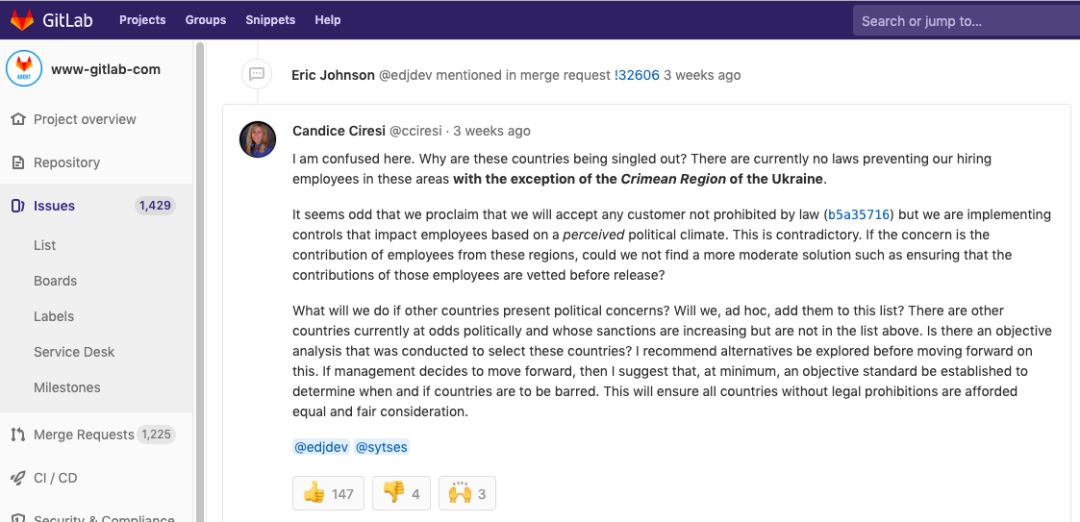Viewport: 1080px width, 522px height.
Task: Open the Projects menu in navbar
Action: click(142, 20)
